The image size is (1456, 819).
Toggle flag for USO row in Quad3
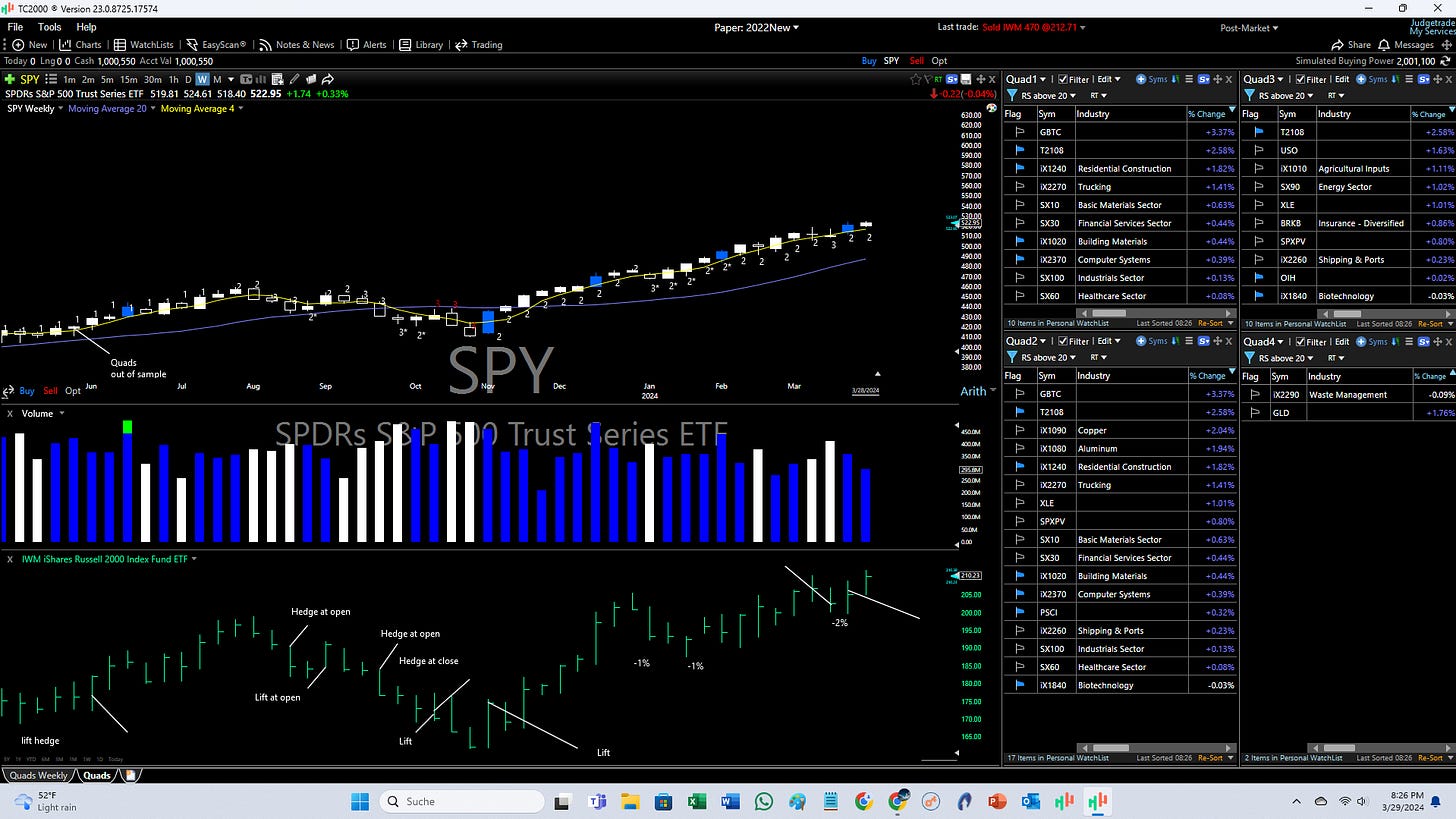tap(1258, 150)
